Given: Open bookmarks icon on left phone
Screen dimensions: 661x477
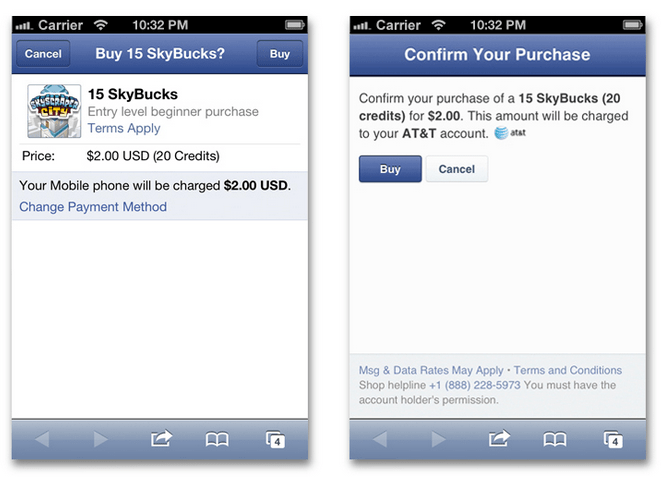Looking at the screenshot, I should click(x=217, y=439).
